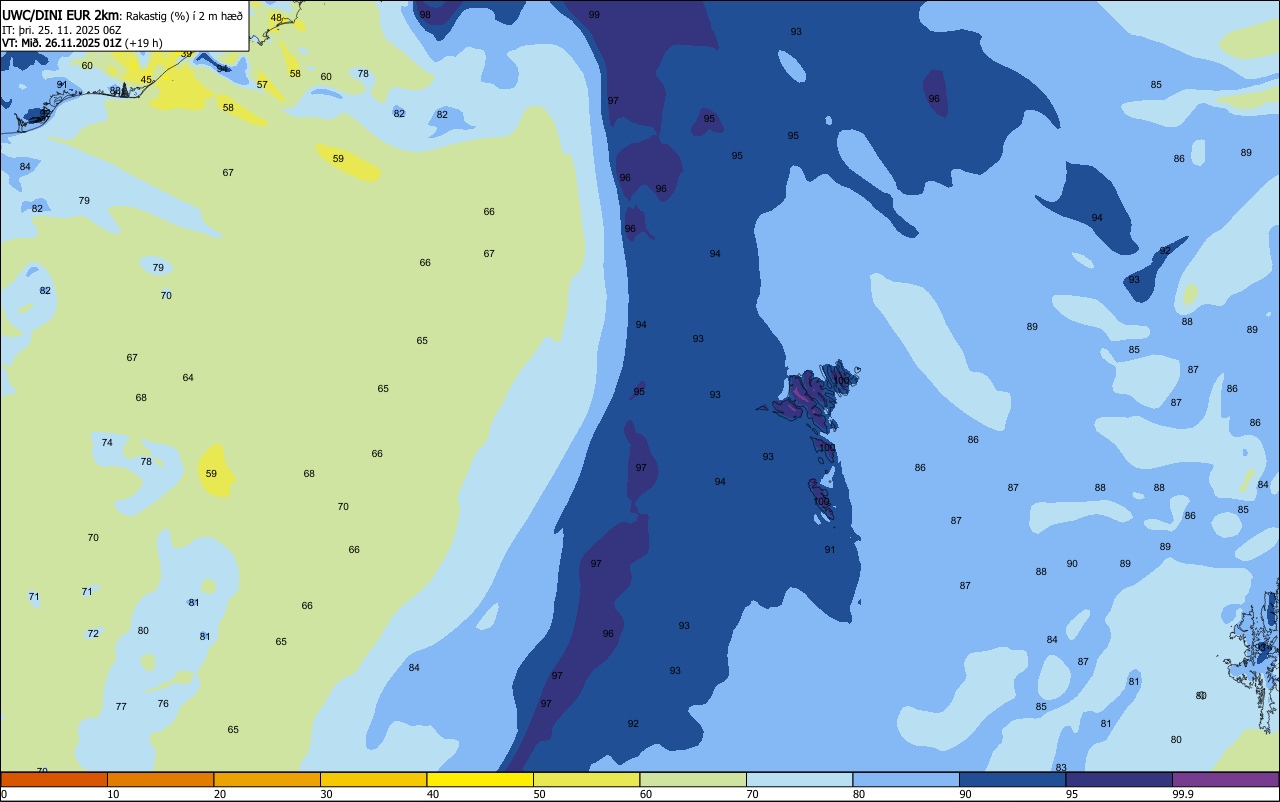Select the '72' map value
This screenshot has height=802, width=1280.
tap(93, 634)
